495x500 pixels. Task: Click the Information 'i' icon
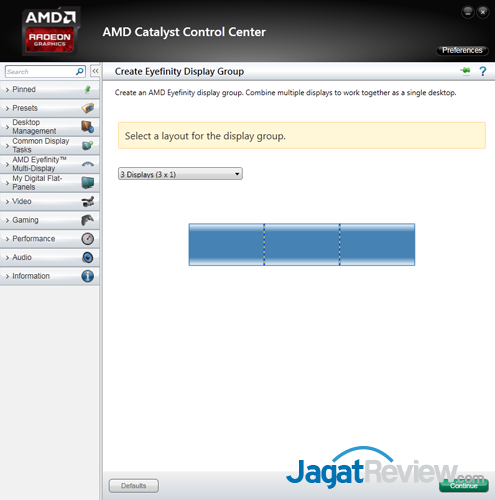coord(88,276)
